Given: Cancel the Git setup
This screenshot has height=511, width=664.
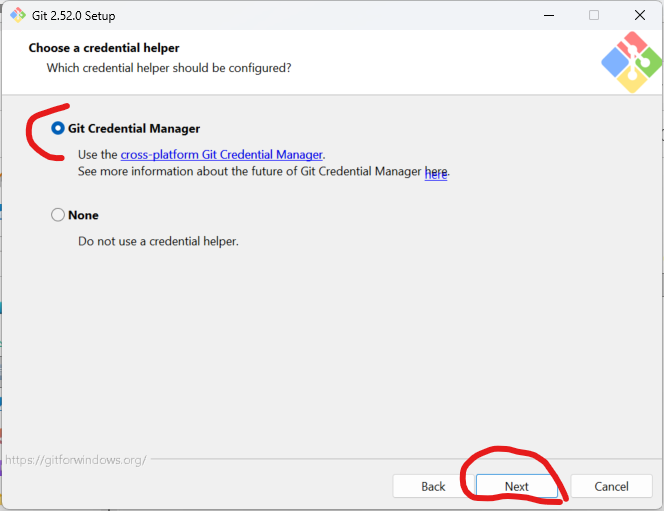Looking at the screenshot, I should click(x=611, y=486).
